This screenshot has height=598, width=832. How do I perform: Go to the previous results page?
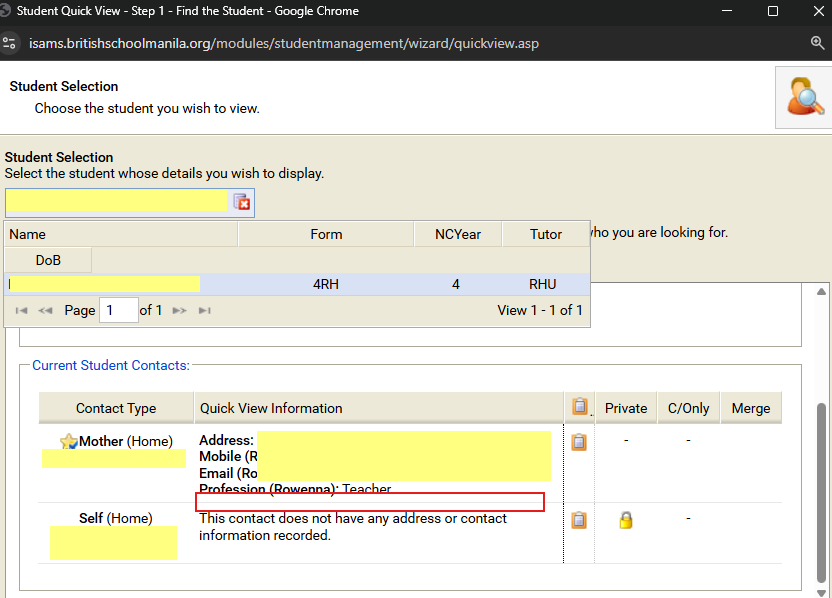tap(46, 311)
